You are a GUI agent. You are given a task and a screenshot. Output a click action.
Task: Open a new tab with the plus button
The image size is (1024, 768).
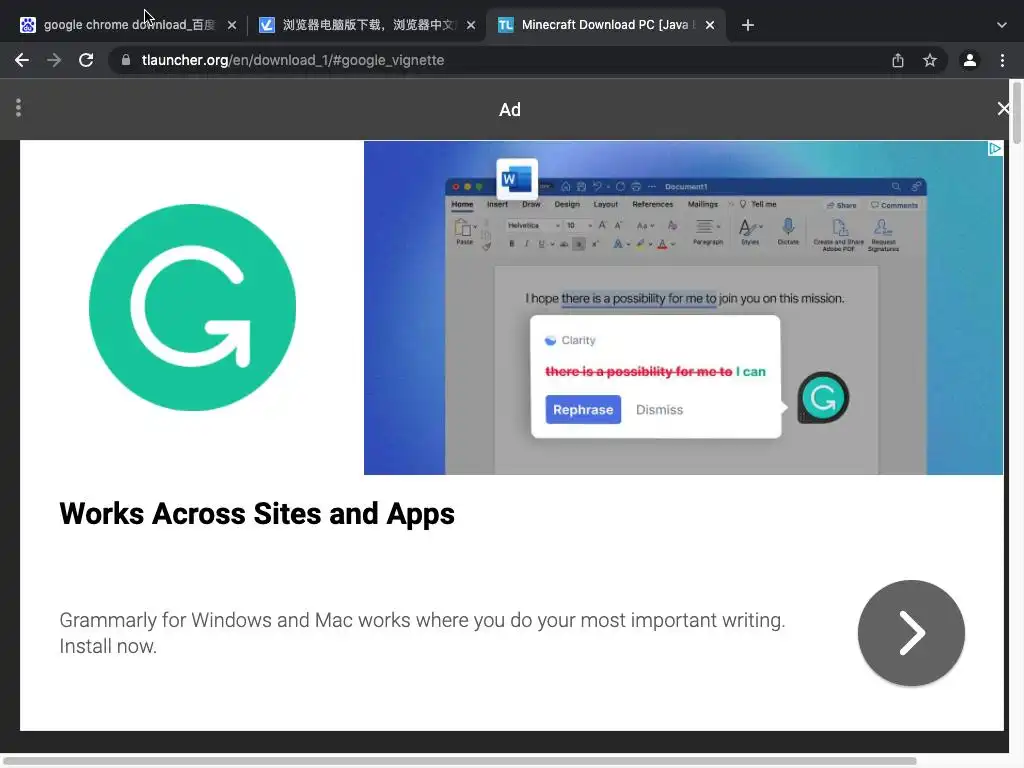[x=748, y=25]
